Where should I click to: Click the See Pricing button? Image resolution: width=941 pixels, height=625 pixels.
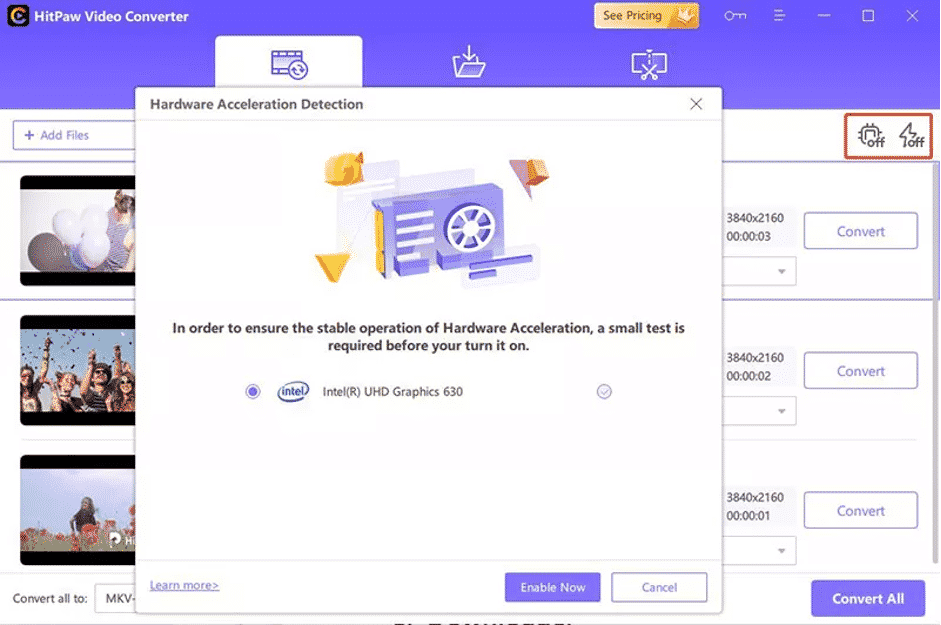click(646, 16)
